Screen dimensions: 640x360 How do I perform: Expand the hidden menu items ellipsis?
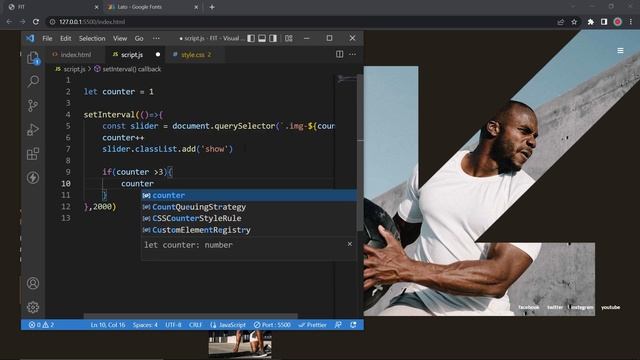coord(156,38)
